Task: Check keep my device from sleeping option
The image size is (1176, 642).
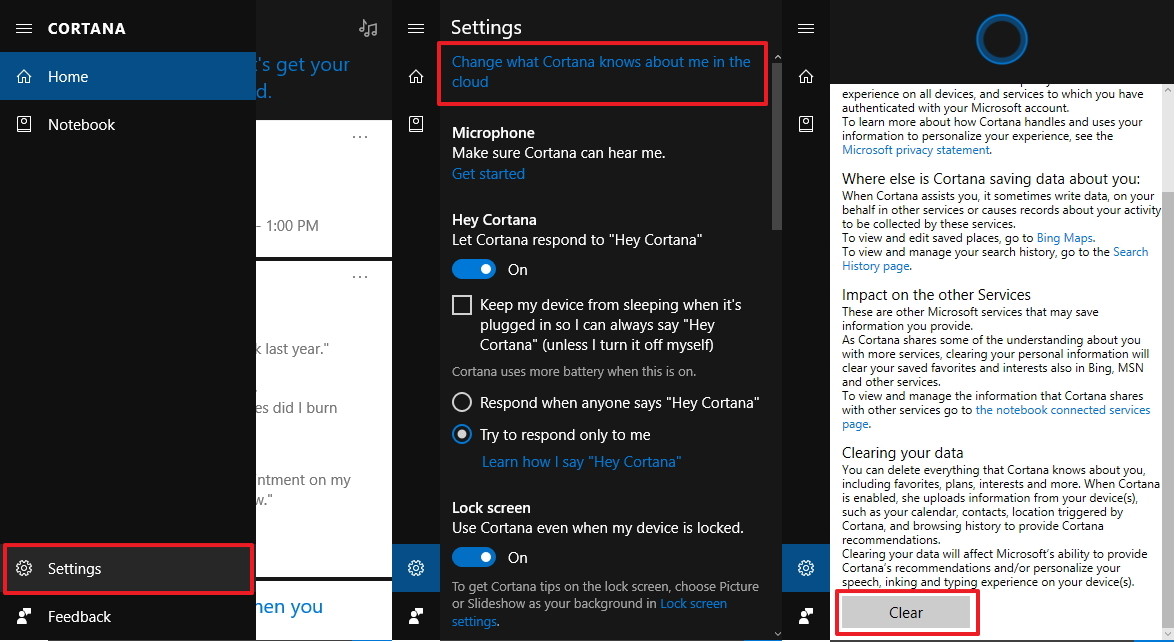Action: [x=462, y=305]
